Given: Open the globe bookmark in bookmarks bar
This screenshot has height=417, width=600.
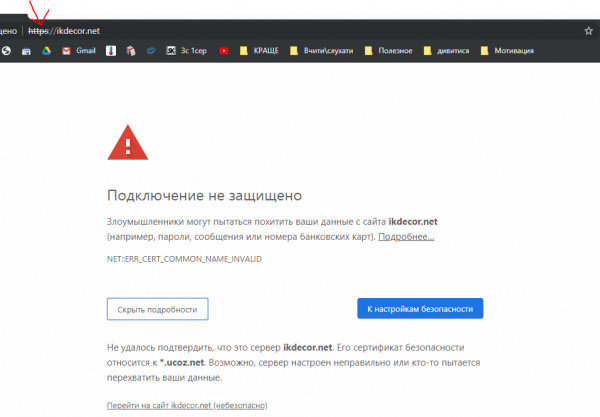Looking at the screenshot, I should click(6, 51).
